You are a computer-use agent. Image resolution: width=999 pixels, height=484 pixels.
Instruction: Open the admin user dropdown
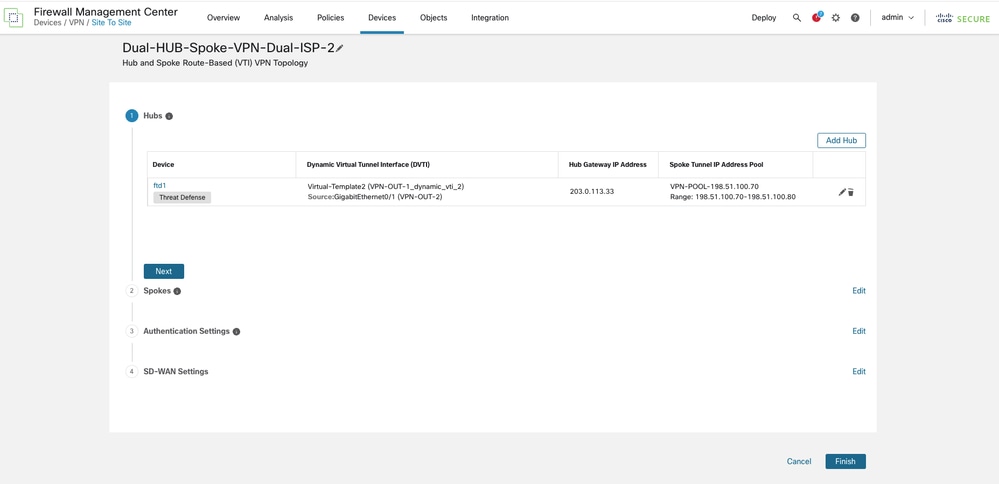tap(898, 18)
